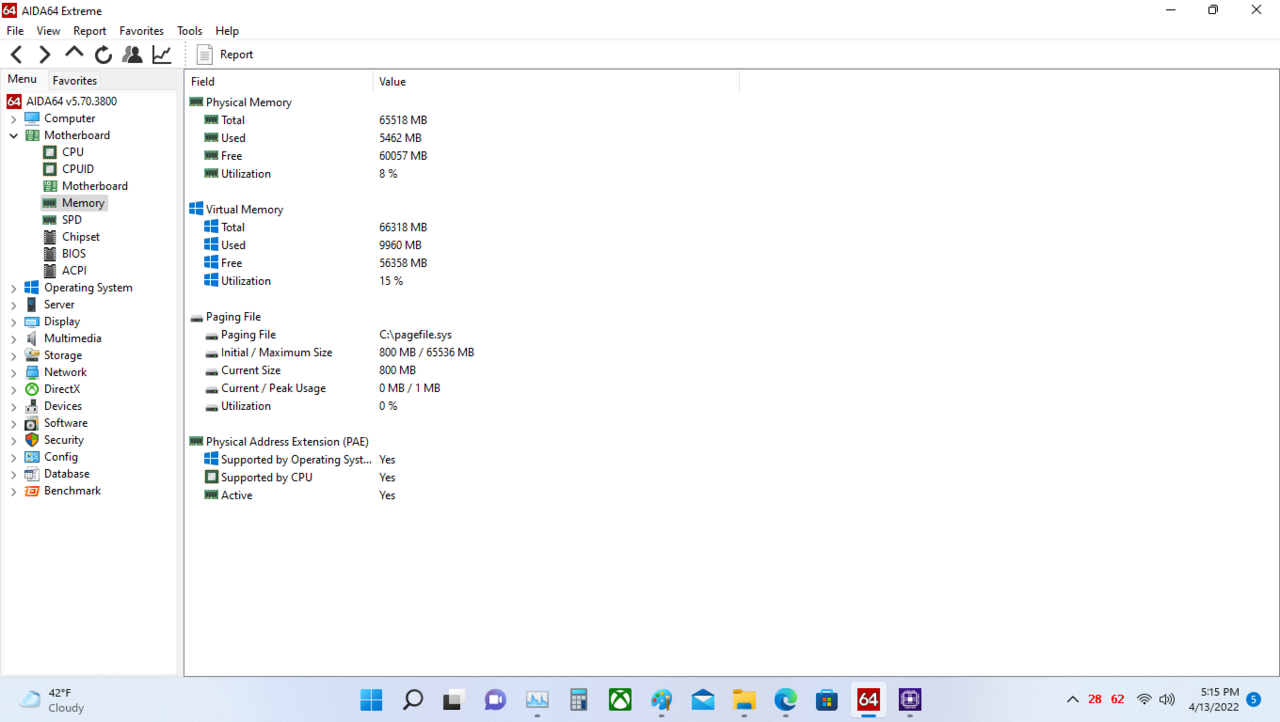This screenshot has height=722, width=1280.
Task: Select BIOS under Motherboard
Action: (73, 253)
